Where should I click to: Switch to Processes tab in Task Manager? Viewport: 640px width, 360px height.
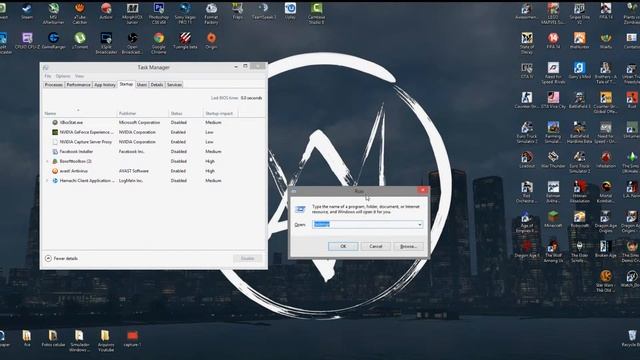pyautogui.click(x=53, y=84)
